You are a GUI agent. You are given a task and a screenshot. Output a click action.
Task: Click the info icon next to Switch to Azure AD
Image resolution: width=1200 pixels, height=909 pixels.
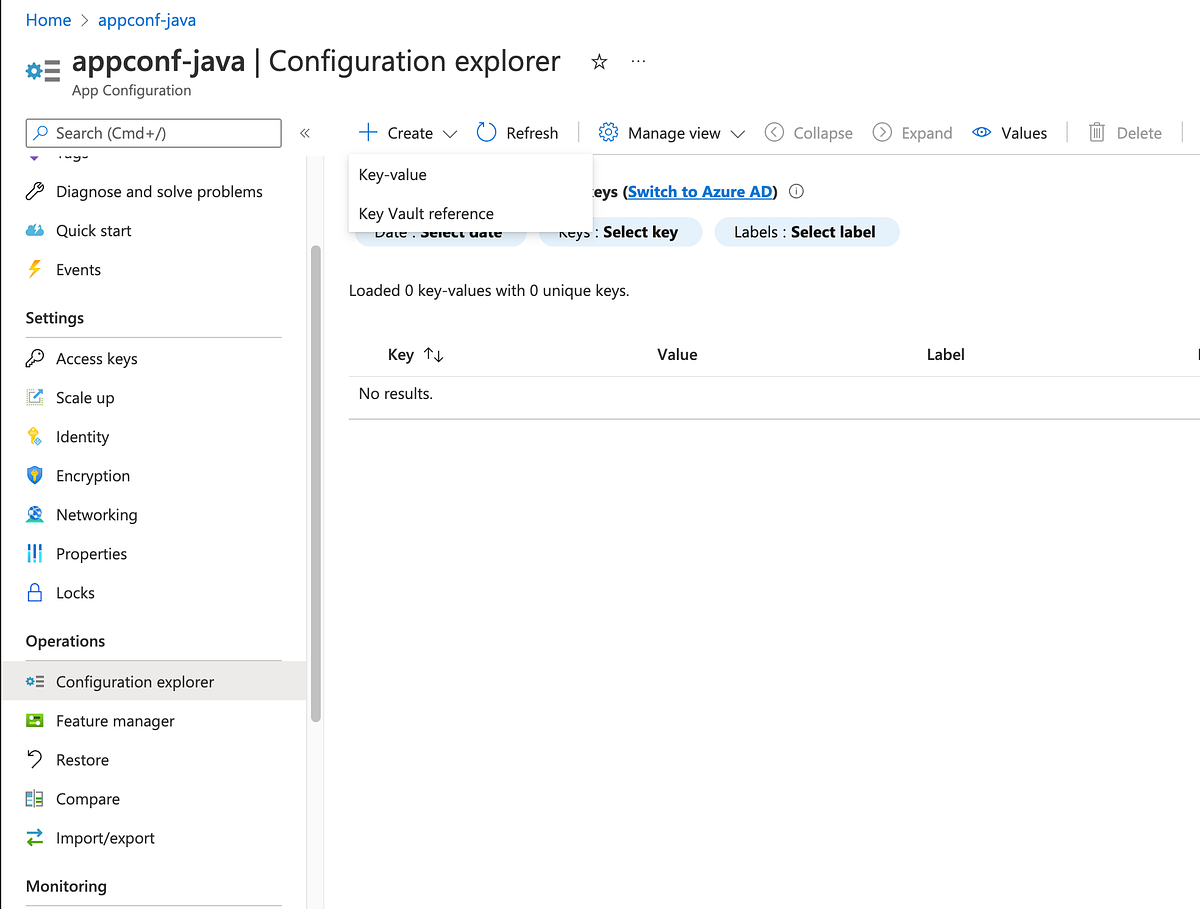coord(797,192)
